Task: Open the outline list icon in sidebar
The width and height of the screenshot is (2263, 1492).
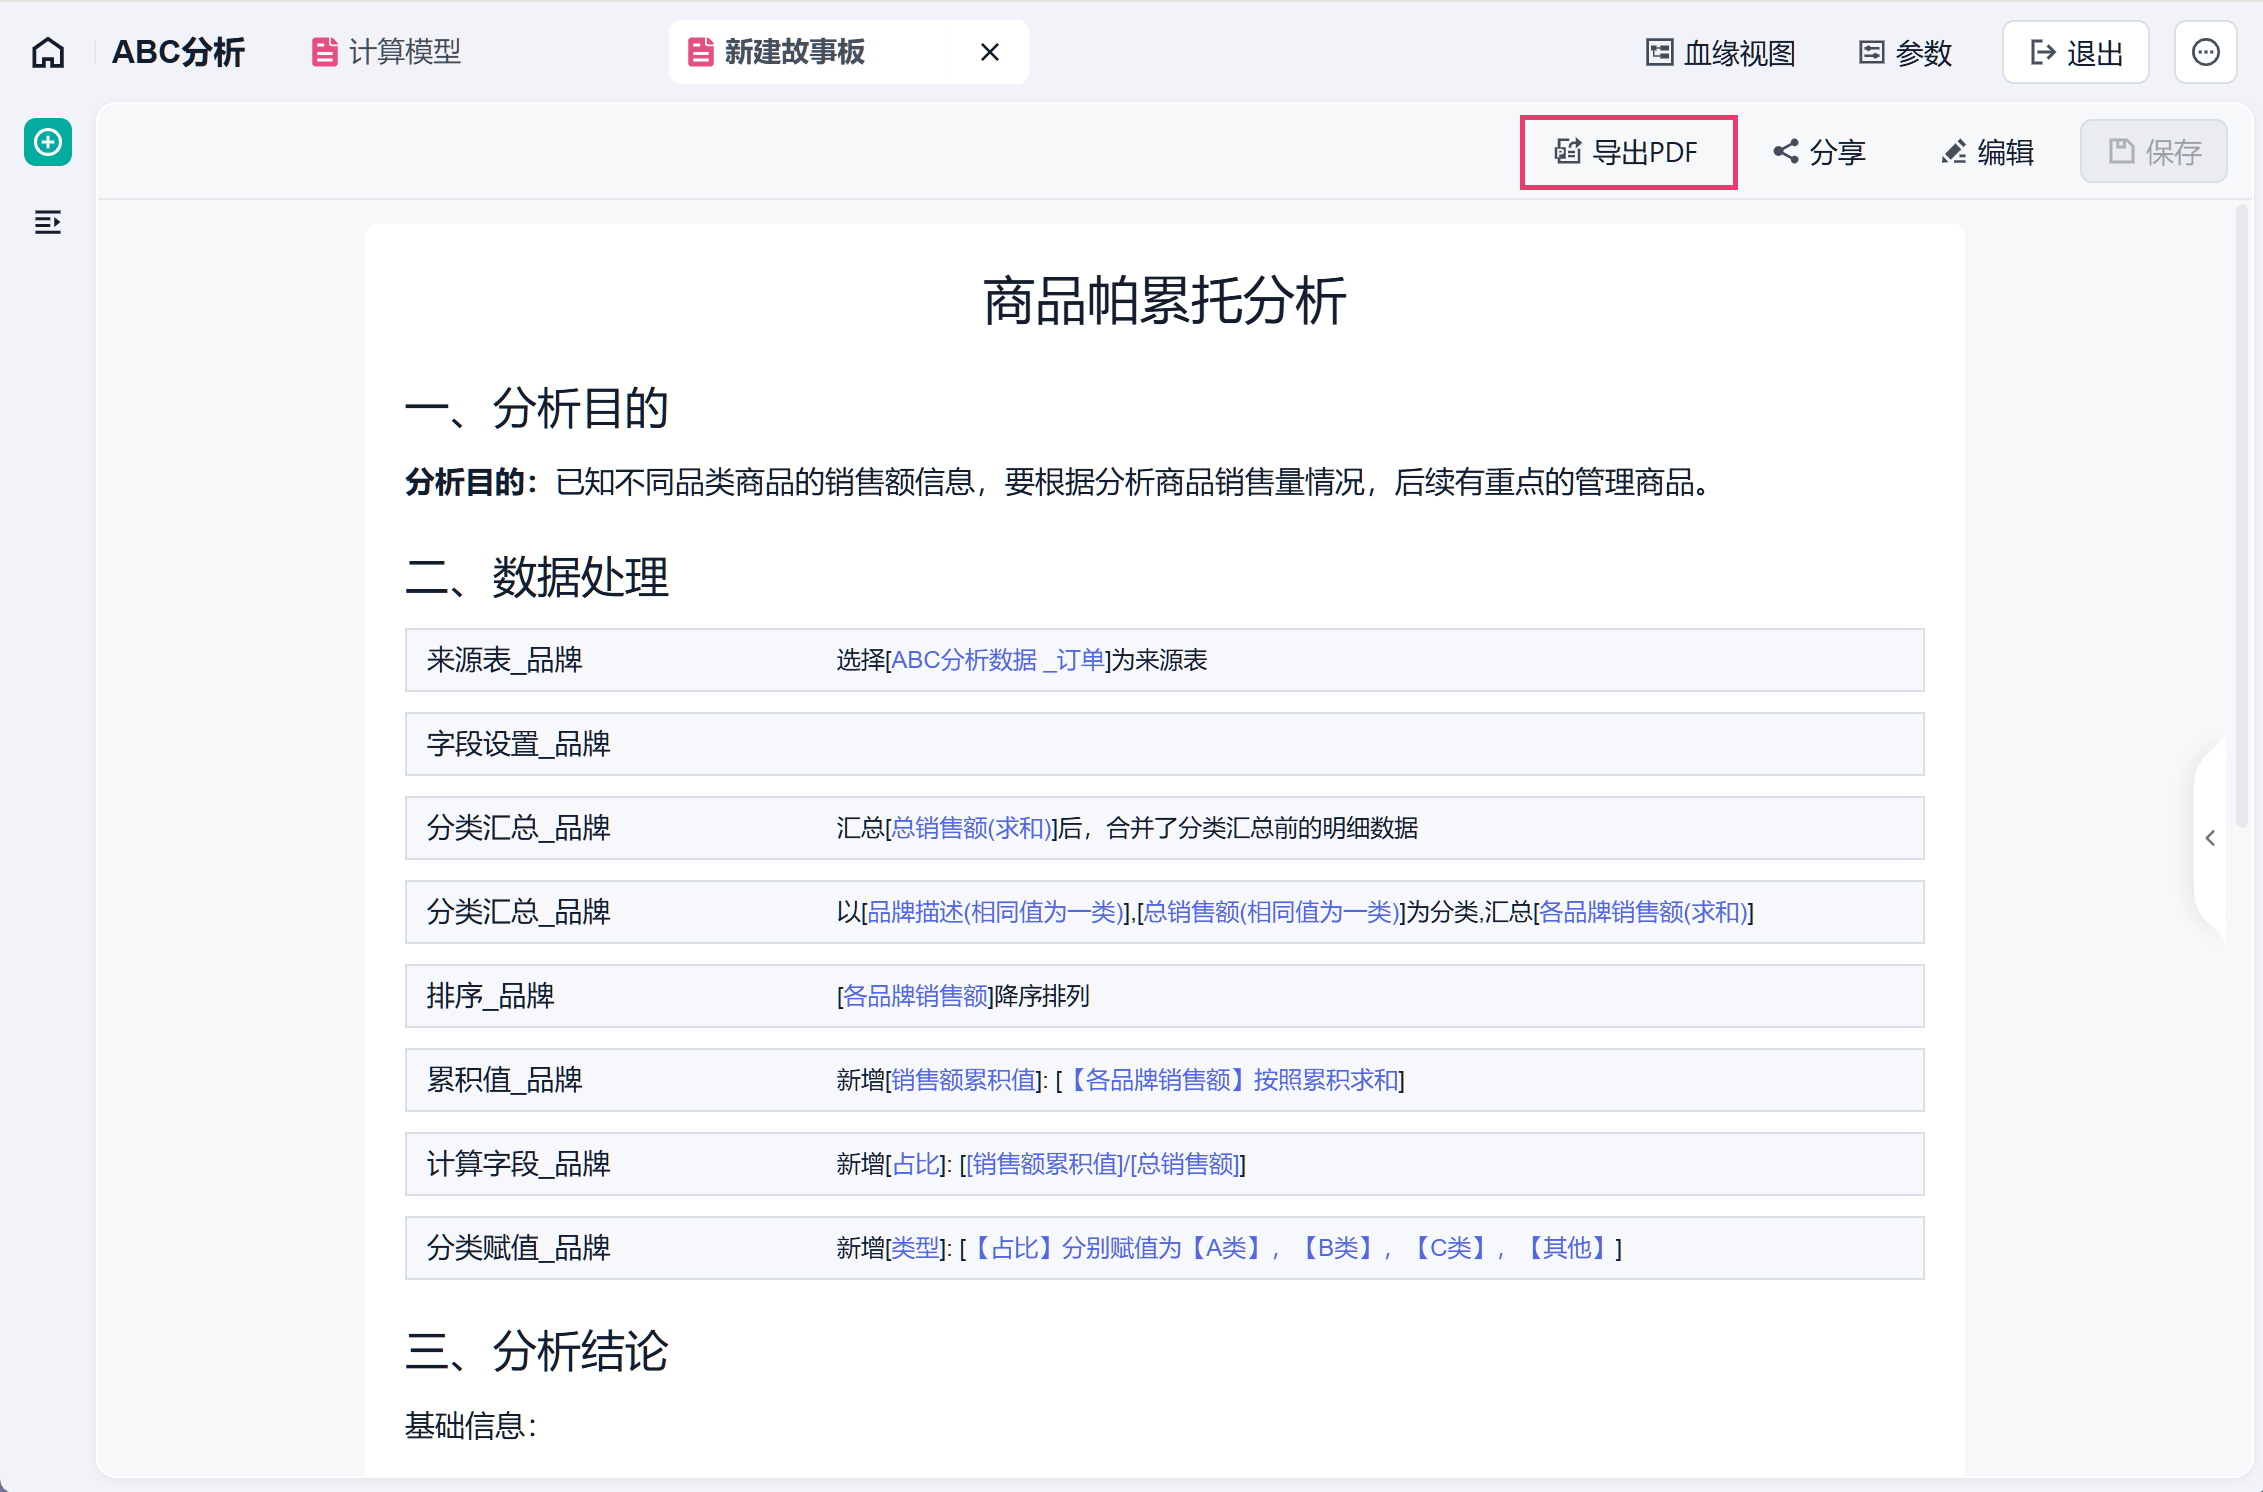Action: click(48, 222)
